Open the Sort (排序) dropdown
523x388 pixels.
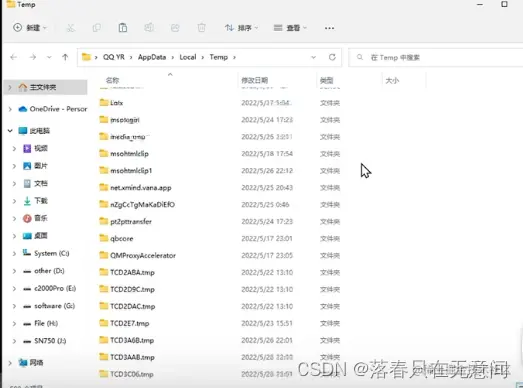coord(241,28)
